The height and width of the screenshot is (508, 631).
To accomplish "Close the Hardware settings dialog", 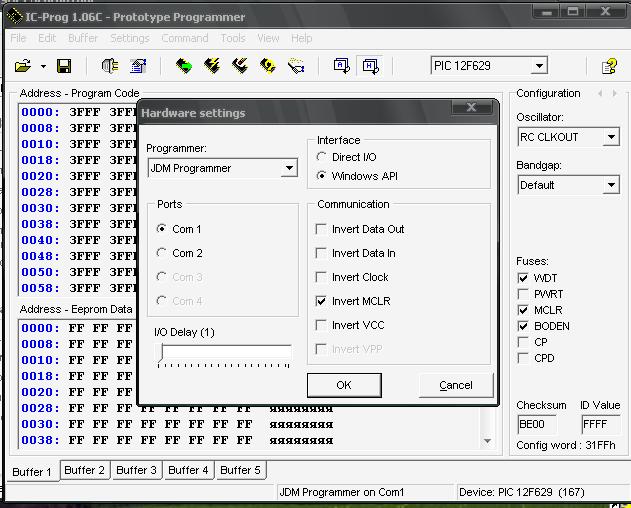I will coord(471,107).
